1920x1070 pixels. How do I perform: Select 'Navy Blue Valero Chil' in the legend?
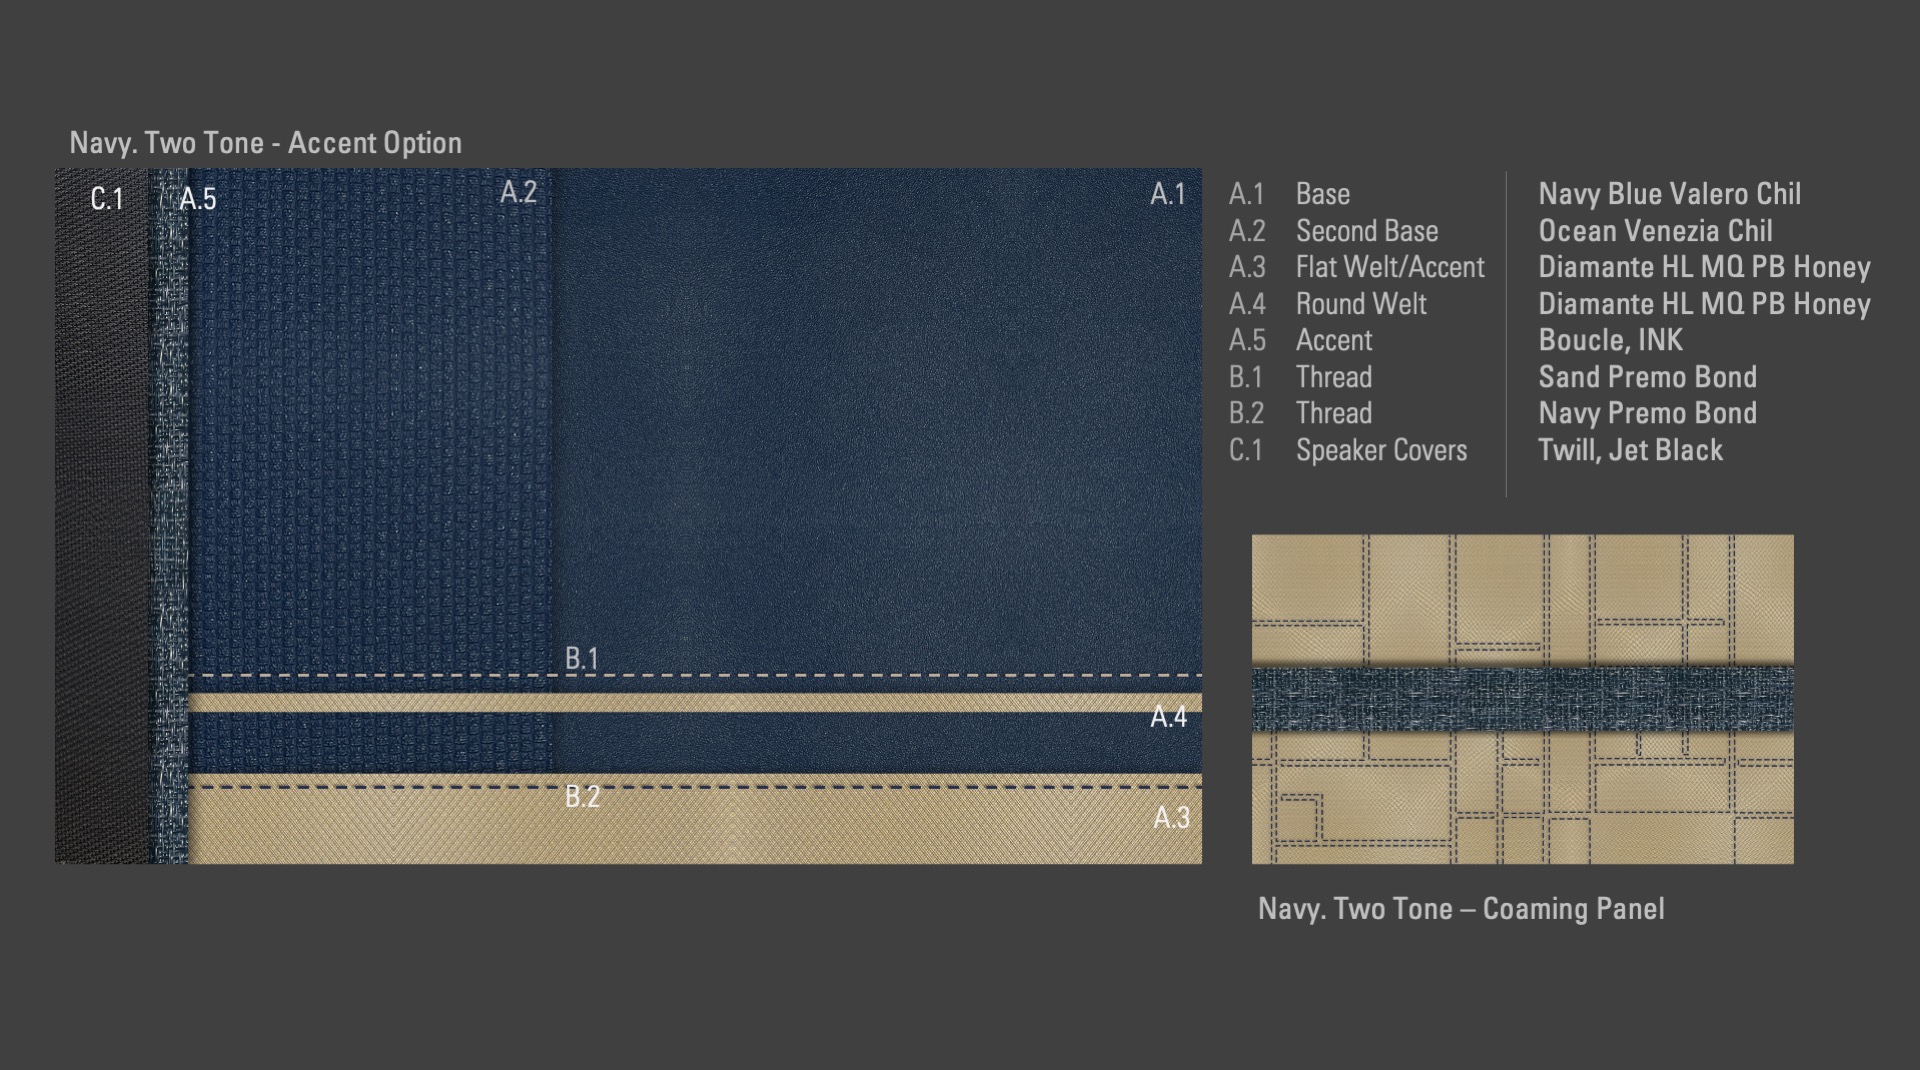click(x=1669, y=194)
